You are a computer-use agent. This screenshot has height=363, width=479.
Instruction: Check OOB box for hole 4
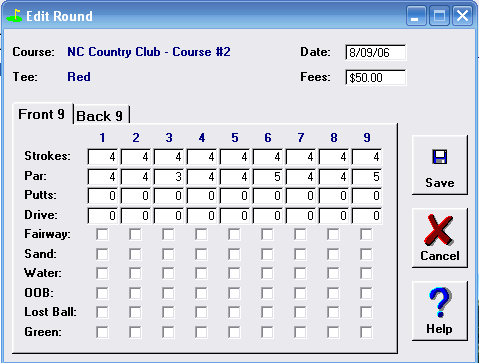click(201, 293)
